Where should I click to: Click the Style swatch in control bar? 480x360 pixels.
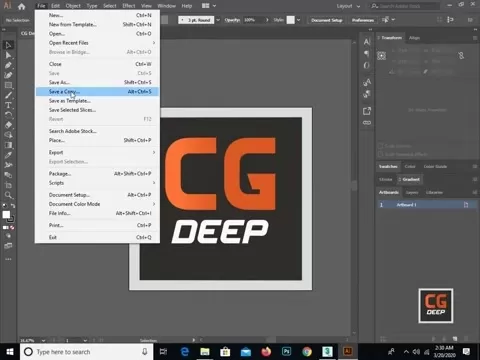(x=291, y=20)
